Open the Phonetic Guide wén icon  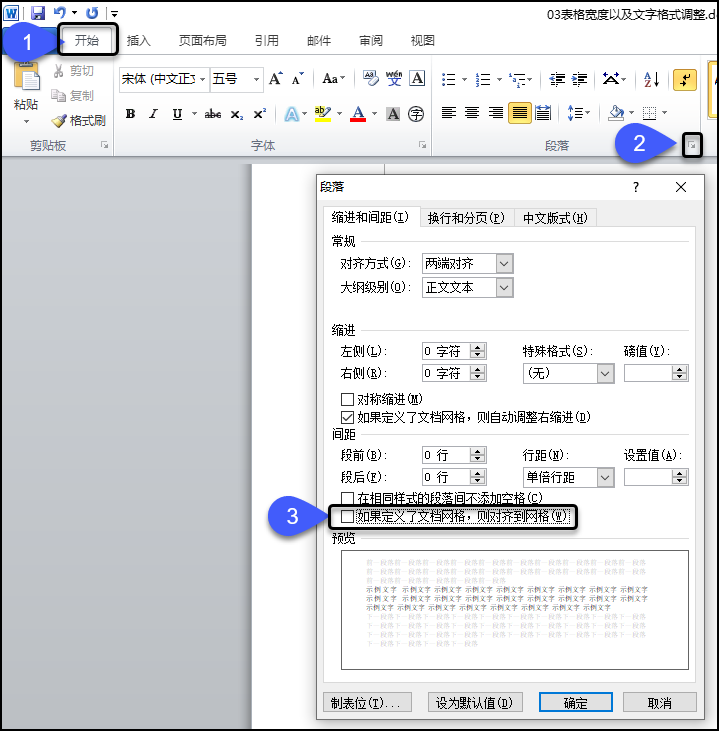coord(394,78)
